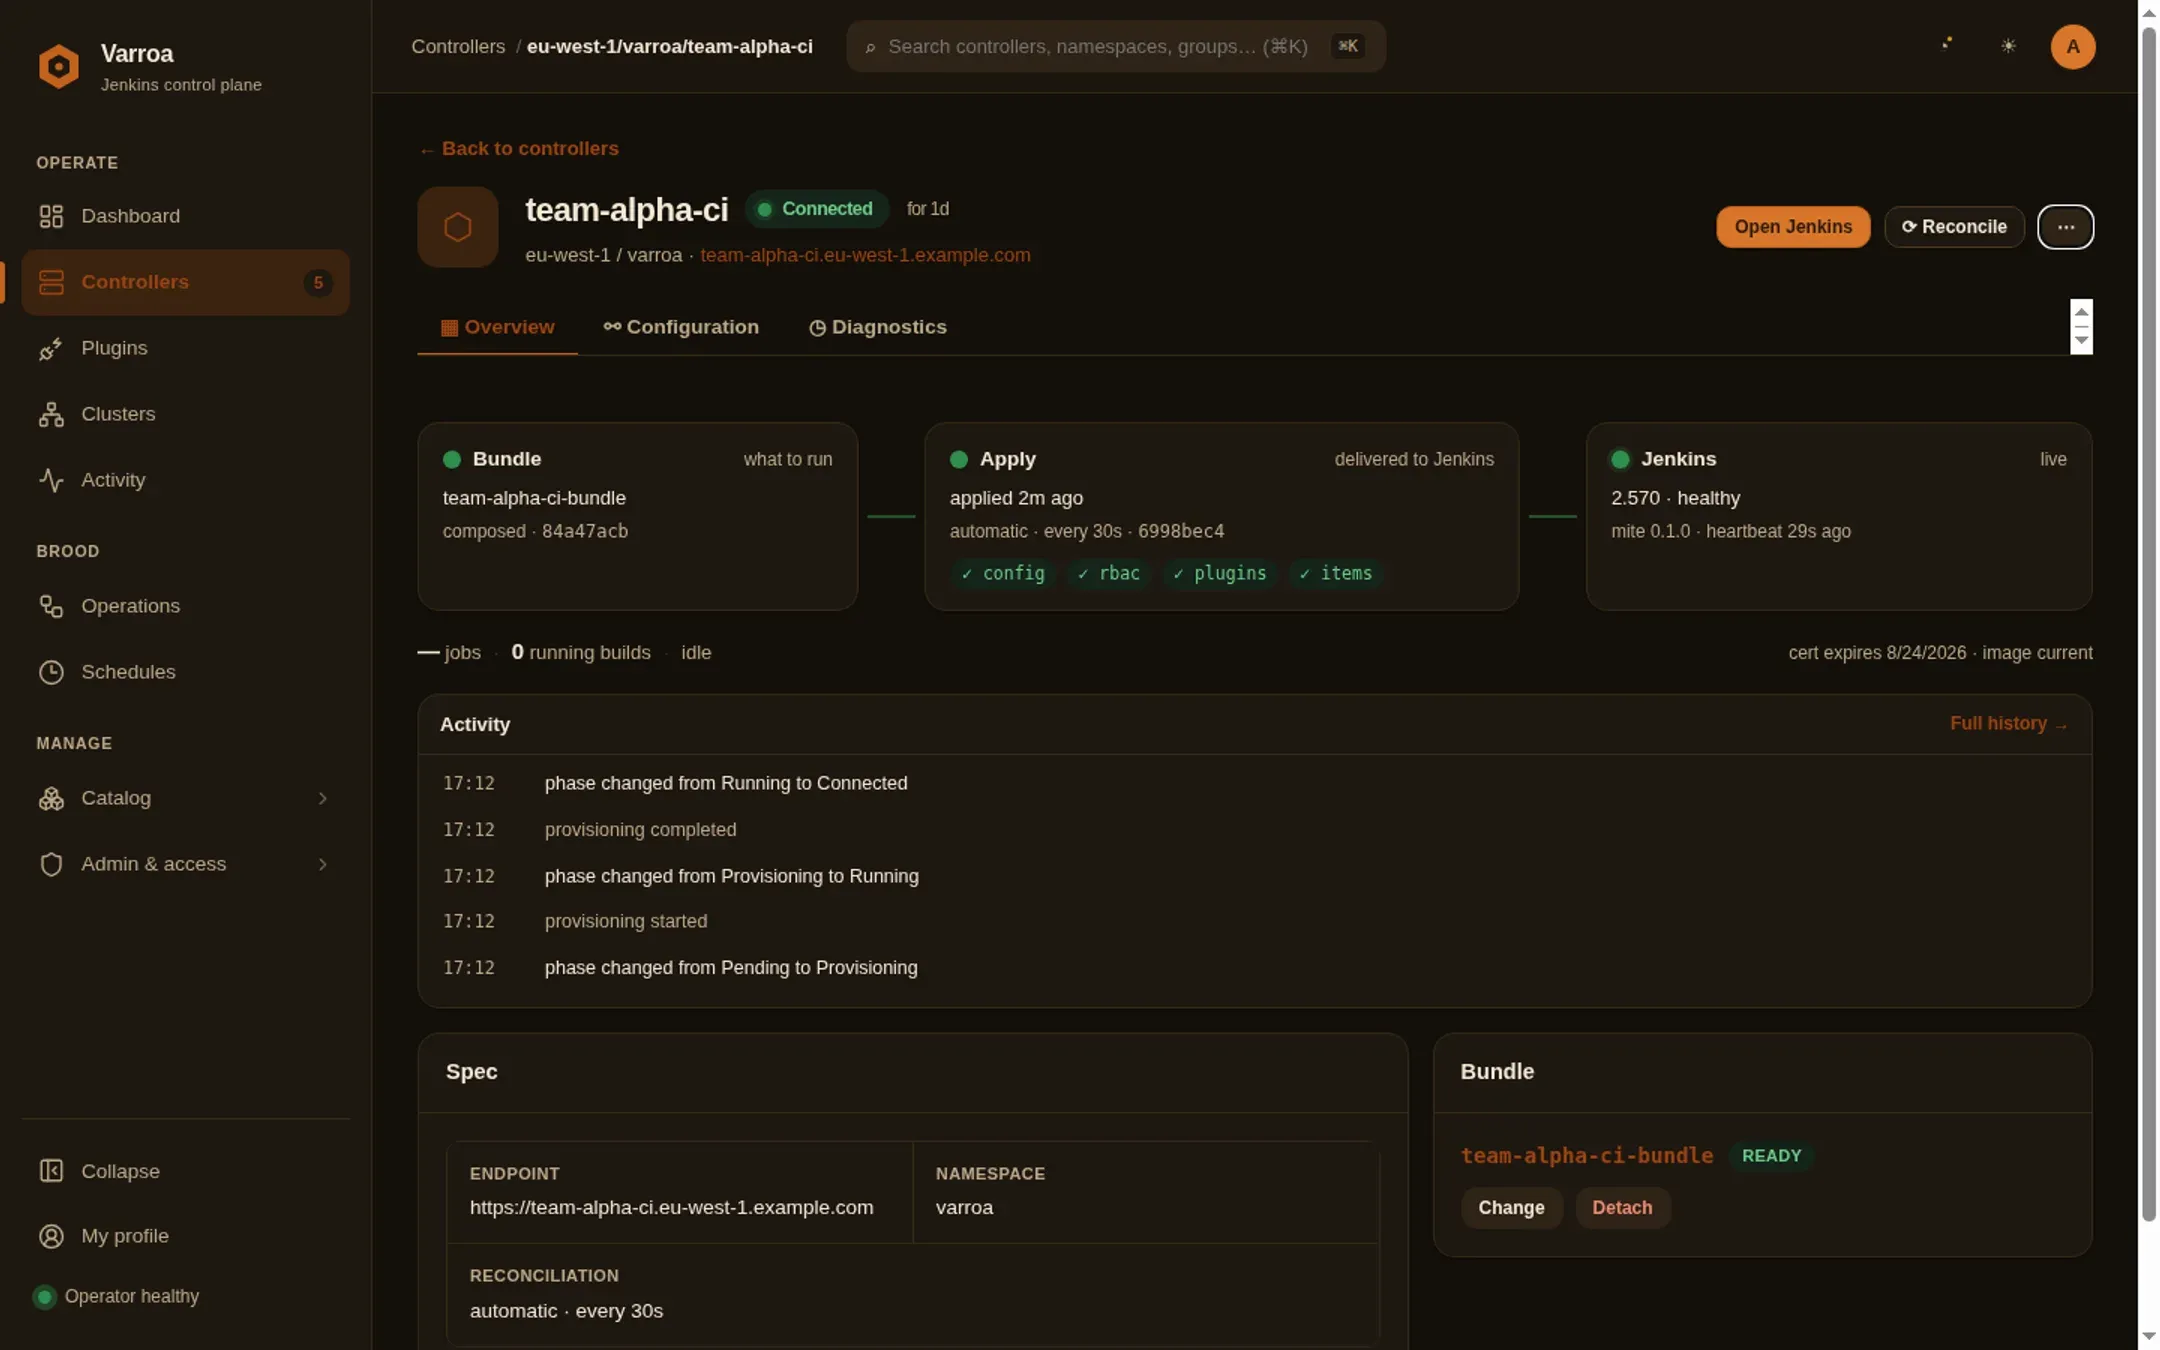Open Admin & access section
The width and height of the screenshot is (2160, 1350).
click(185, 864)
